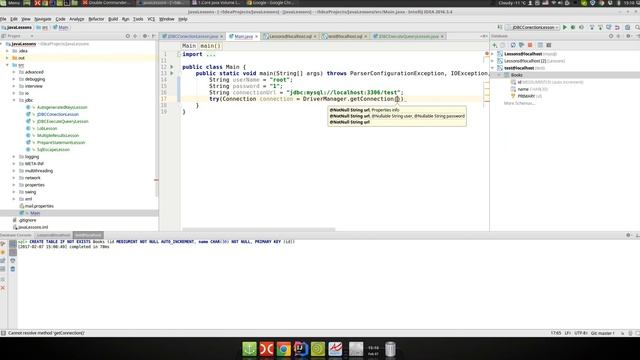Launch Chrome from the dock
Image resolution: width=640 pixels, height=360 pixels.
283,349
